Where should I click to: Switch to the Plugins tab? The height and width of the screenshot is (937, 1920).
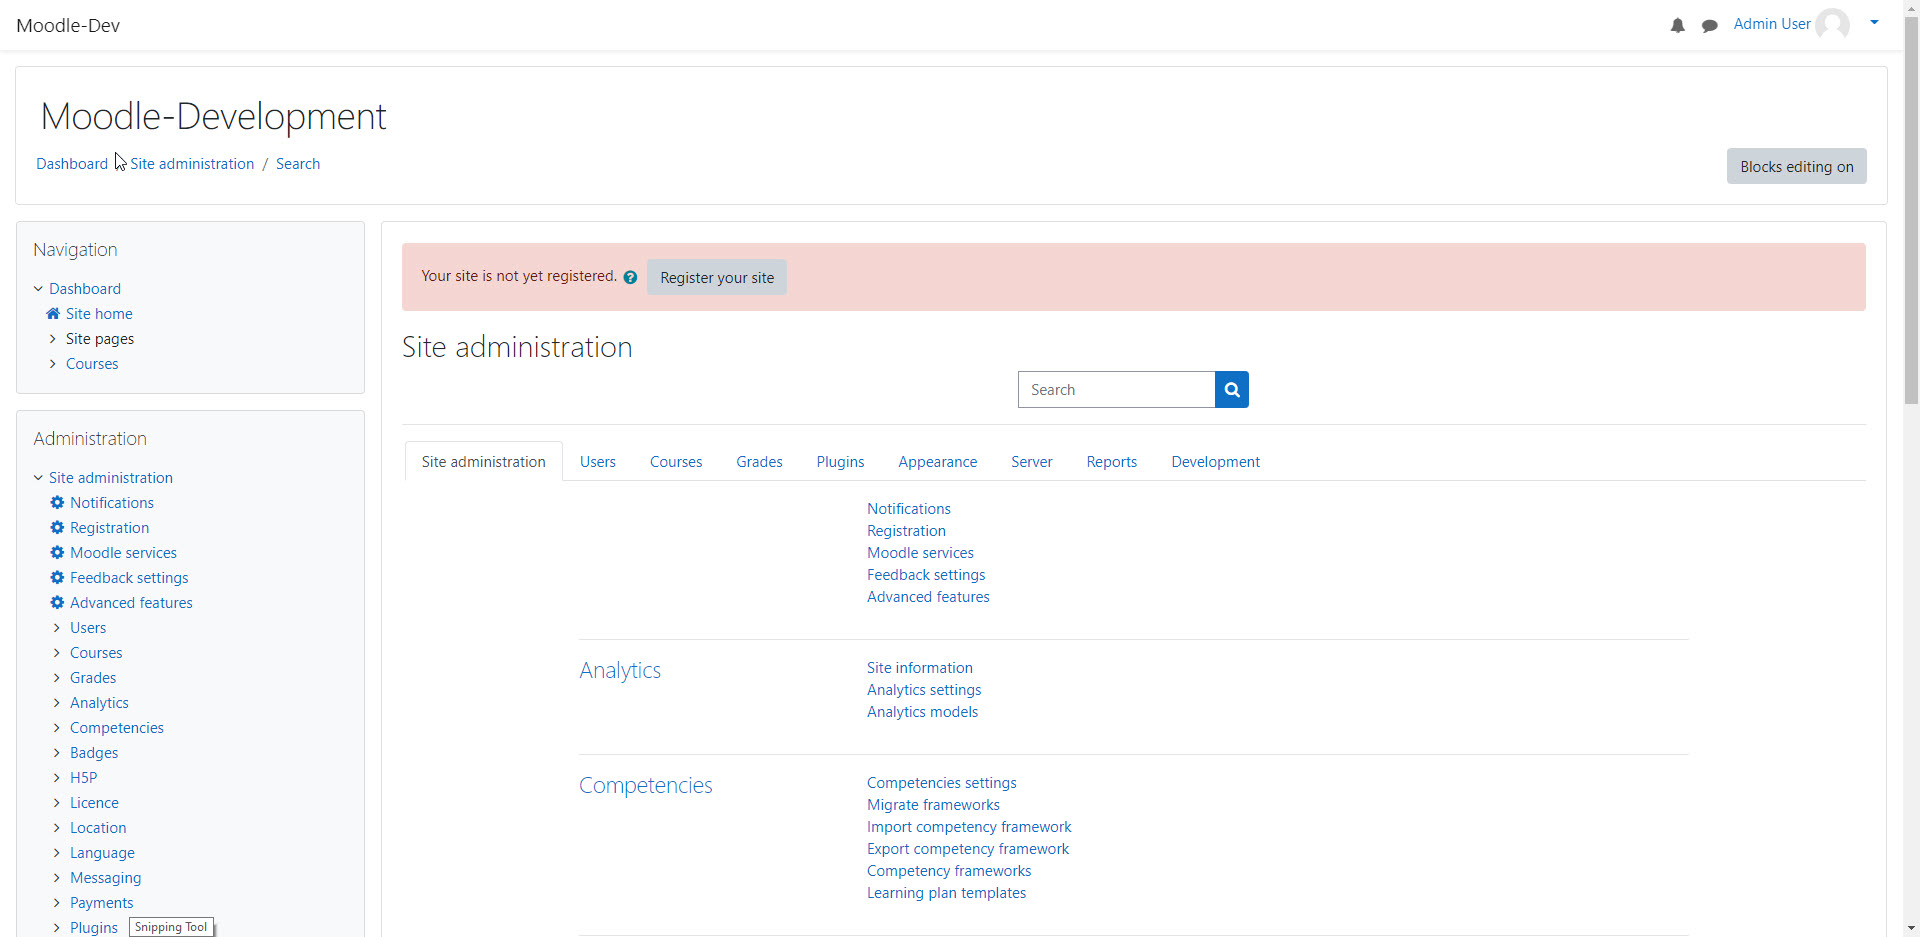840,461
